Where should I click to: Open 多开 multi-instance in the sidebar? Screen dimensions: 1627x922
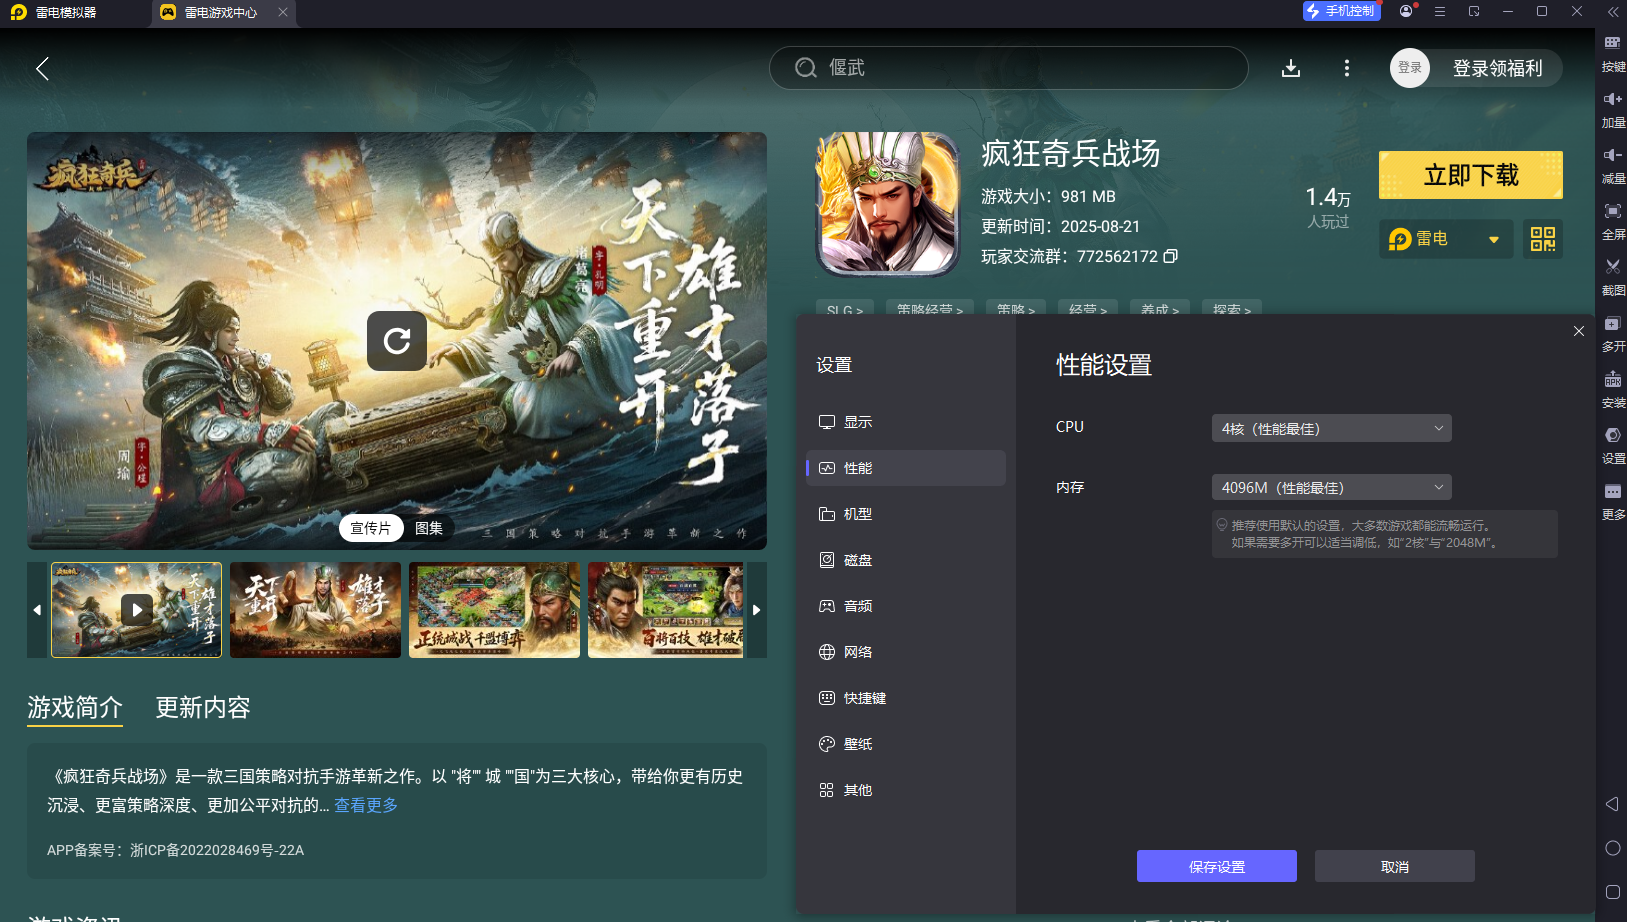tap(1613, 334)
